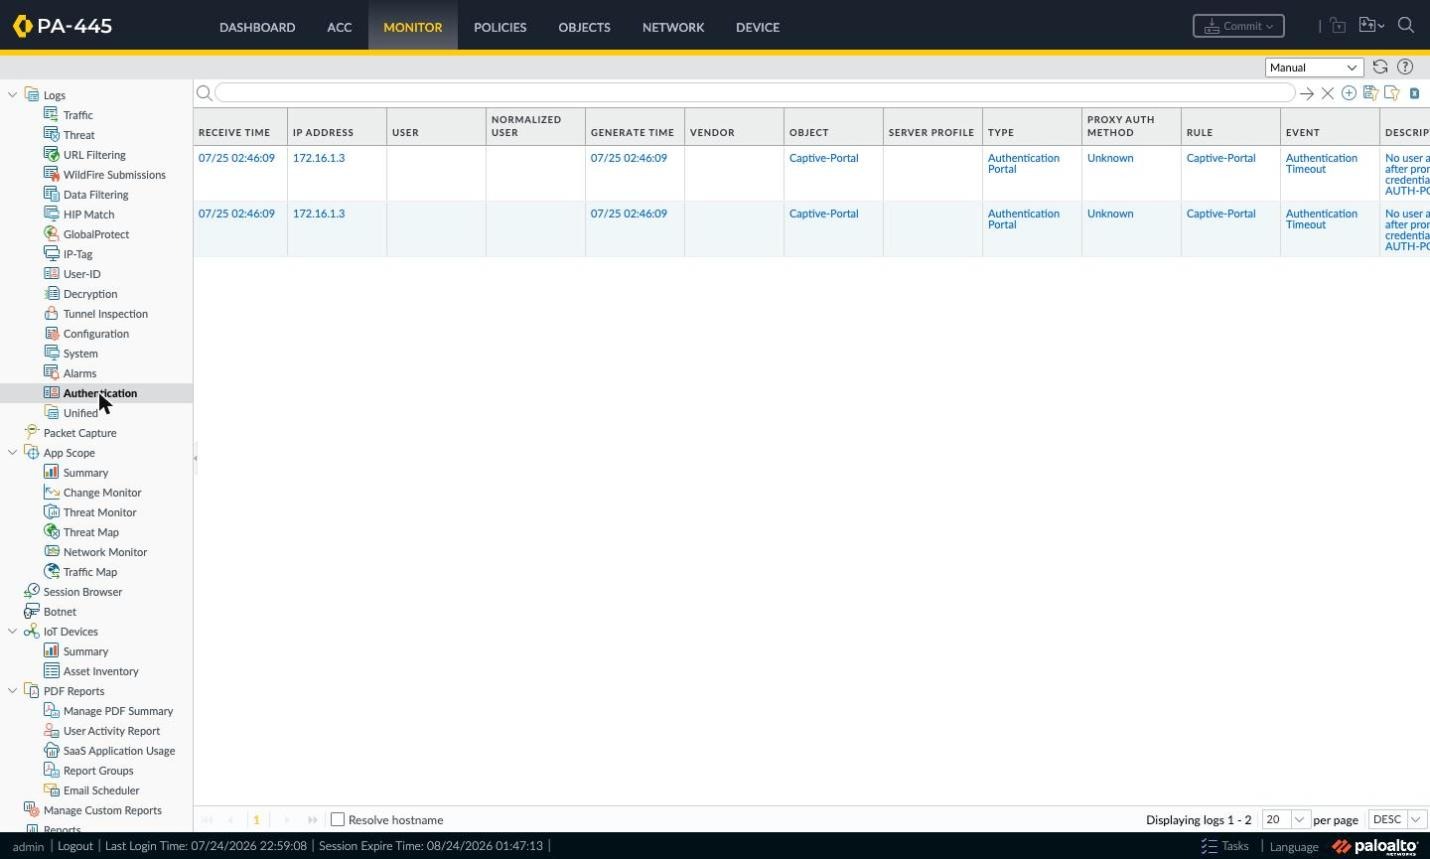1430x859 pixels.
Task: Open System logs
Action: click(x=80, y=354)
